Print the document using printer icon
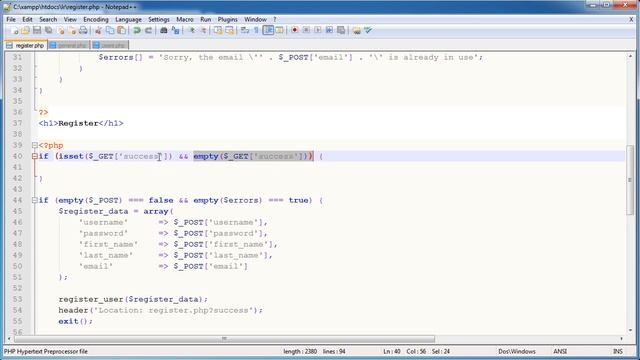The image size is (640, 360). [83, 31]
